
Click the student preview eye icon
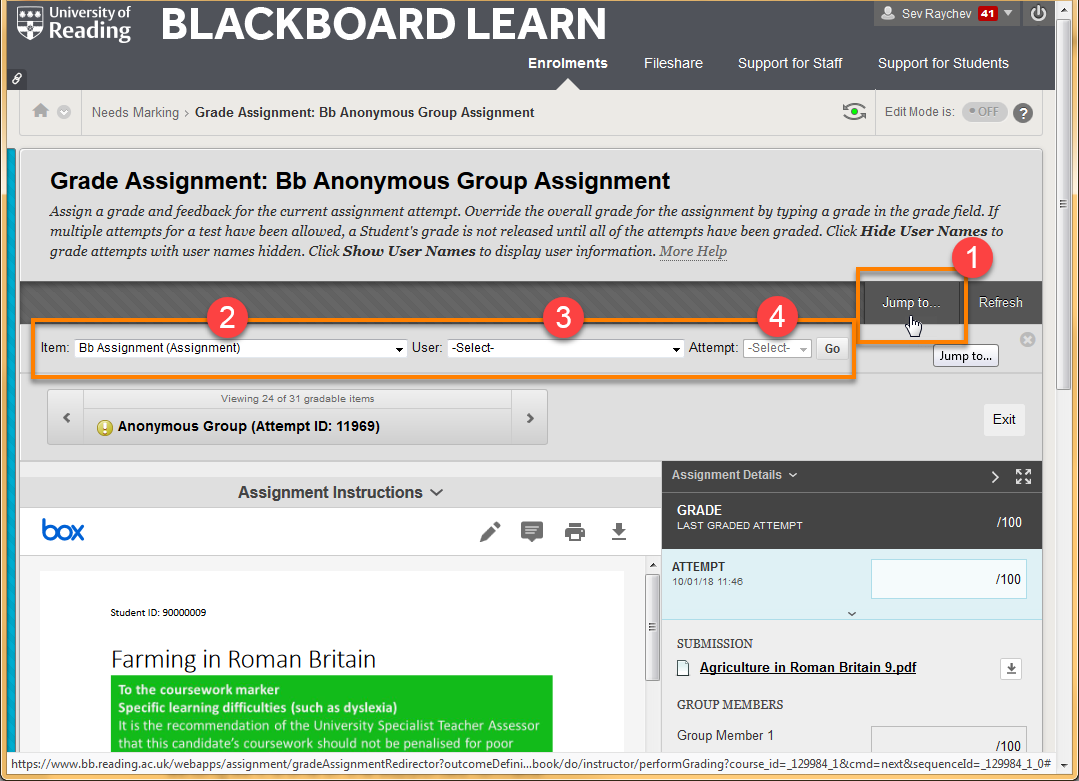tap(854, 111)
